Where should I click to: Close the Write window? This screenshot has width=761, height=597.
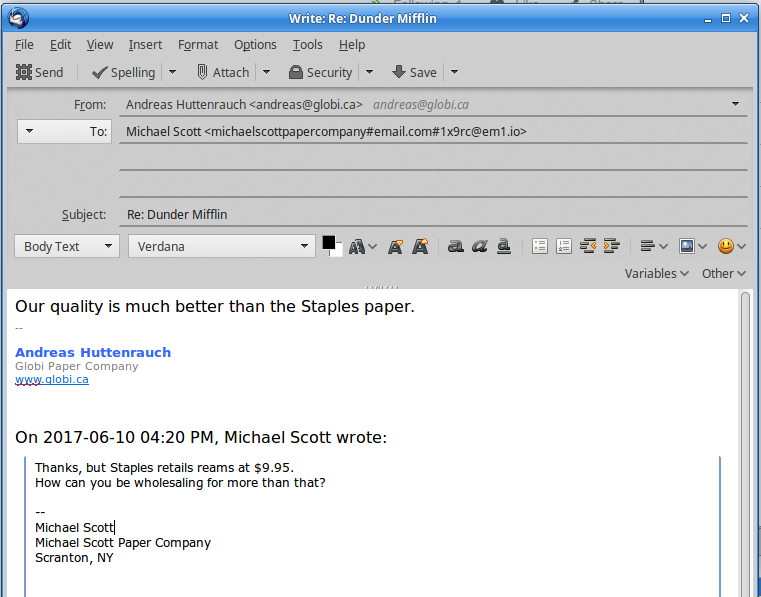tap(744, 18)
